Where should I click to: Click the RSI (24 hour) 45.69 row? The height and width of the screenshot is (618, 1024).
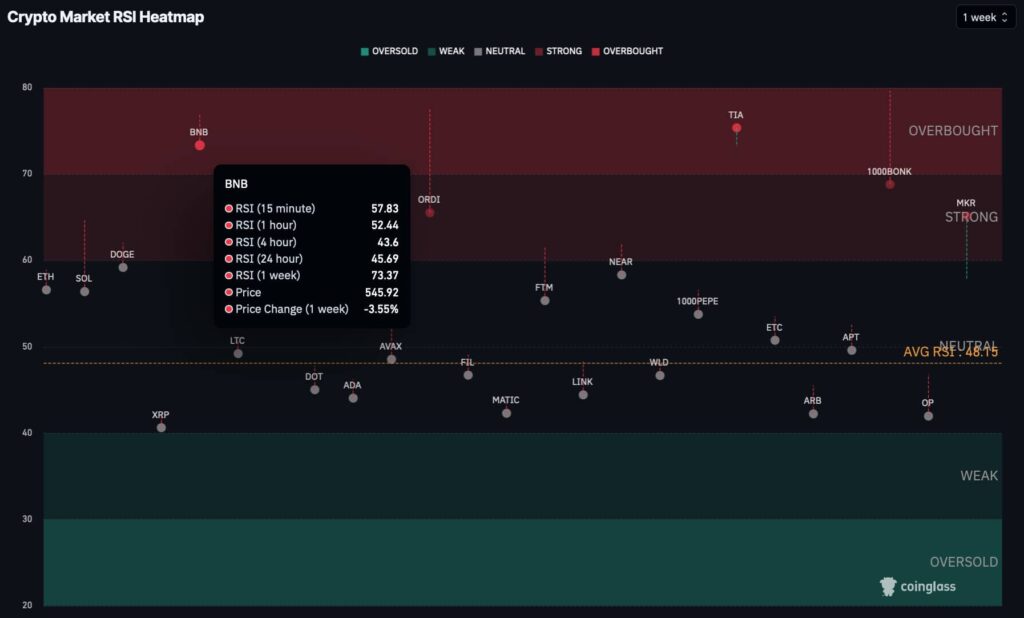pos(312,259)
